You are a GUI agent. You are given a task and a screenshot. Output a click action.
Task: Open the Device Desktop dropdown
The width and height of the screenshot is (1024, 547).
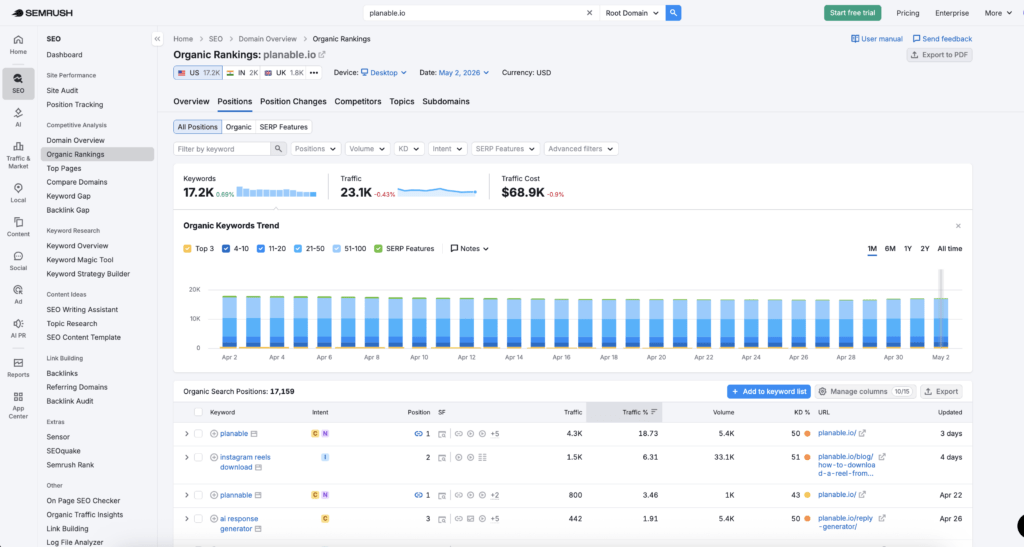pyautogui.click(x=384, y=72)
